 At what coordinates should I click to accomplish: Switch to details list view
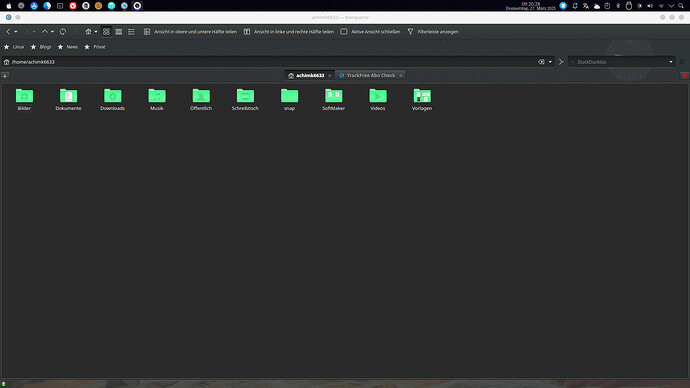(131, 32)
